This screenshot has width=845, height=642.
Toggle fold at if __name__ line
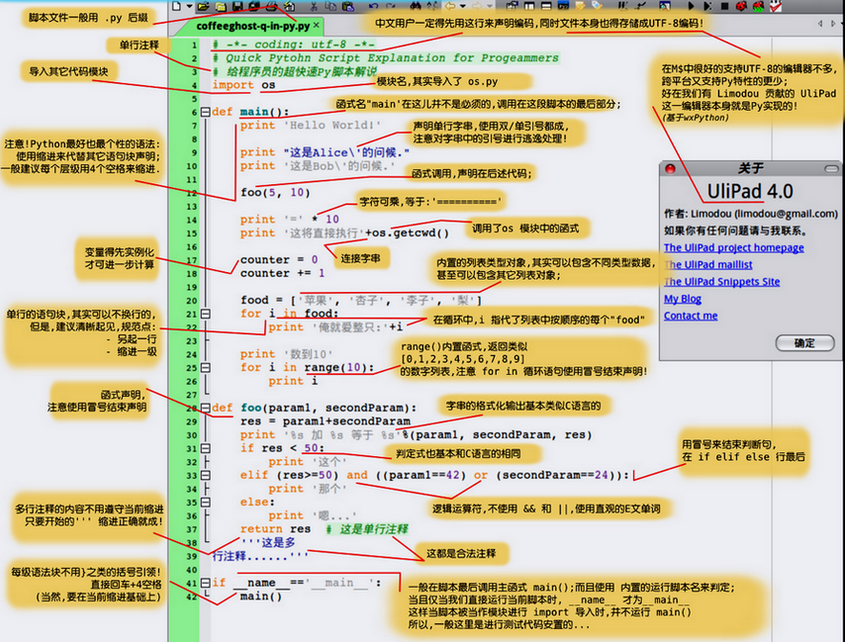point(205,583)
